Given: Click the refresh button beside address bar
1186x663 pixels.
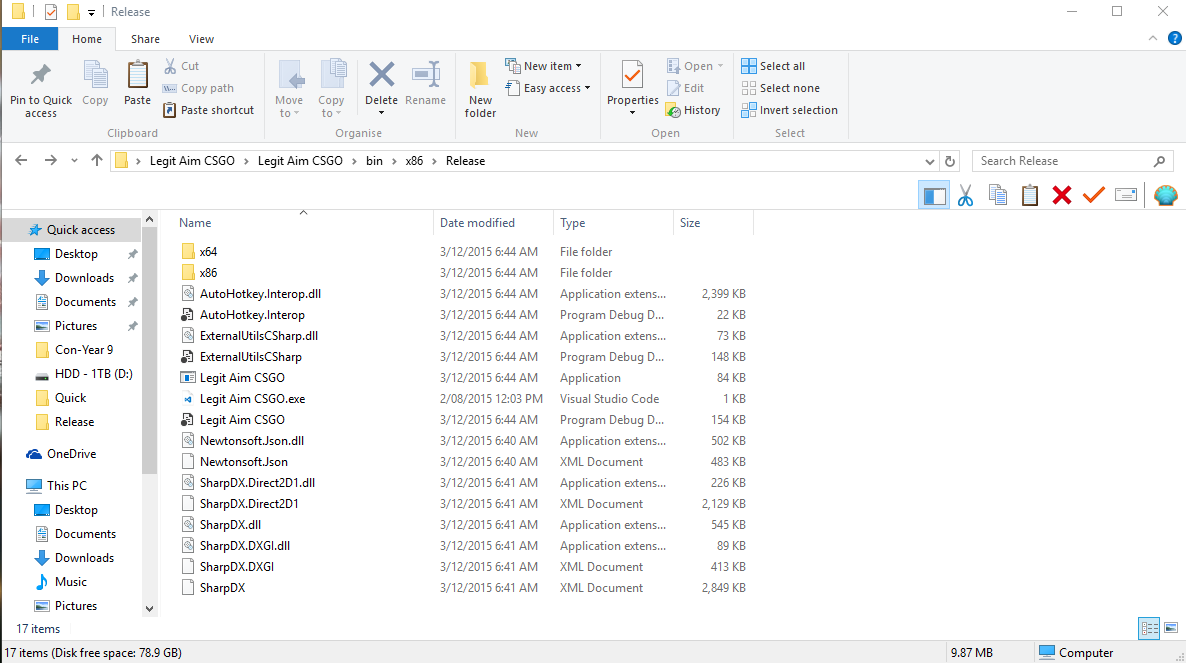Looking at the screenshot, I should 950,161.
